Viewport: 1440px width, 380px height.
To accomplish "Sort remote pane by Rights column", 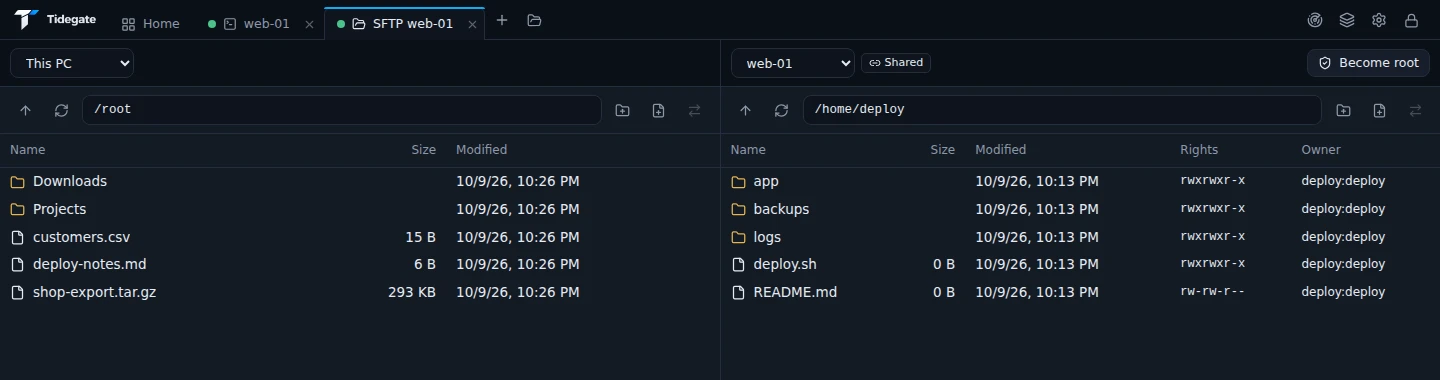I will click(x=1199, y=150).
